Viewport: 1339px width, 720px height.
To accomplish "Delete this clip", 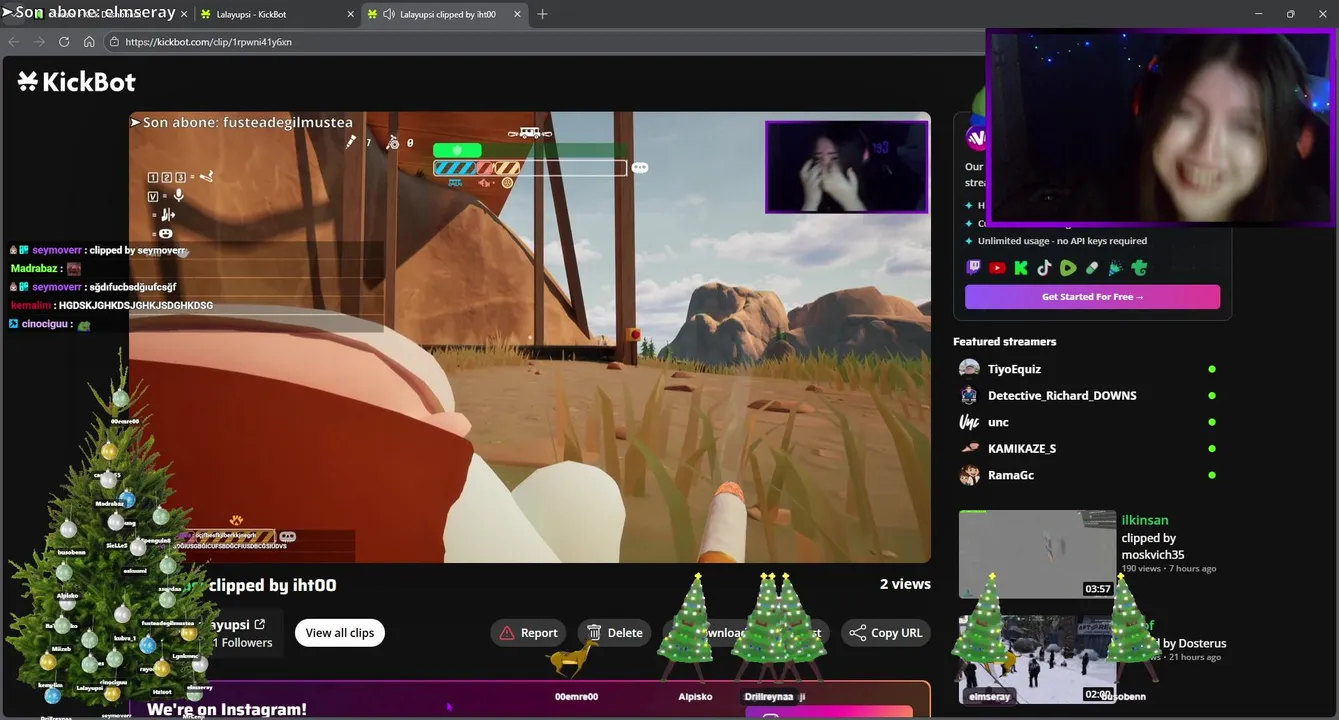I will (x=614, y=633).
